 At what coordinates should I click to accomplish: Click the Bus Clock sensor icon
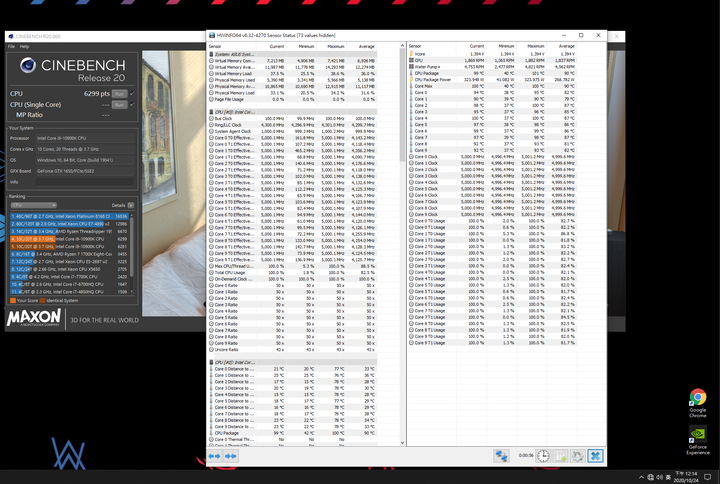pyautogui.click(x=212, y=118)
